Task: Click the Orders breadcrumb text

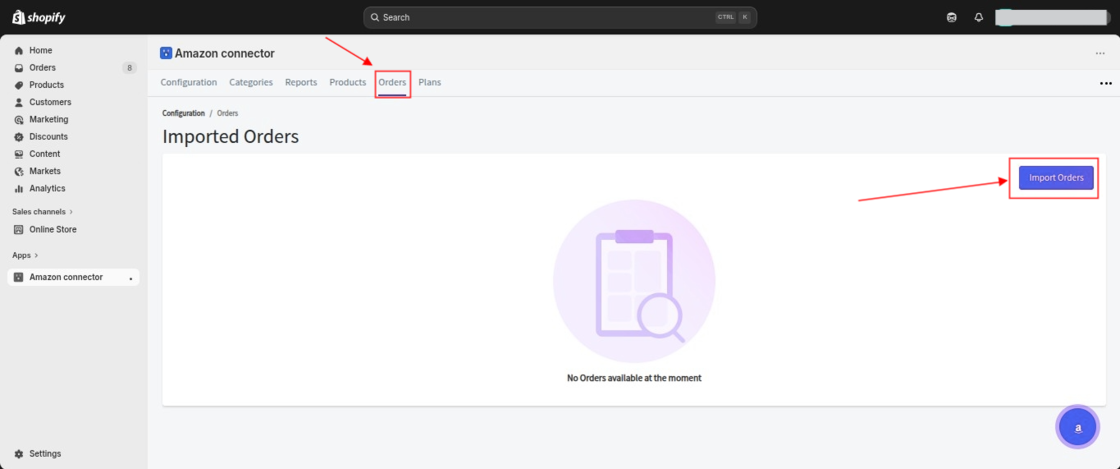Action: [x=228, y=114]
